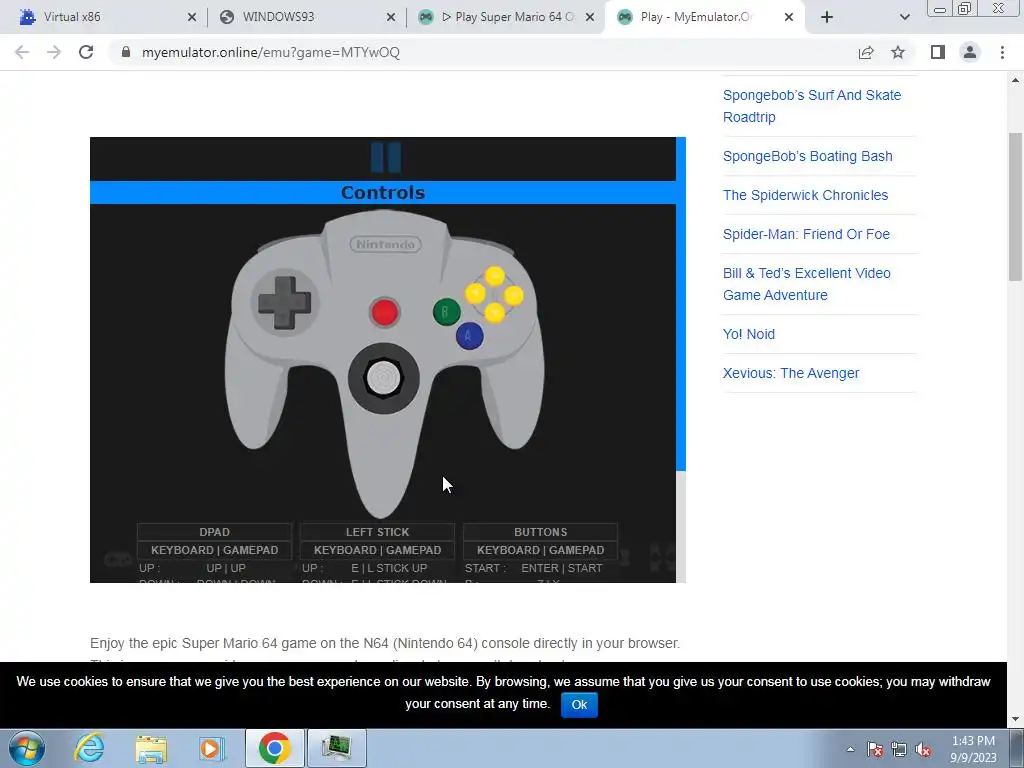
Task: Close the Virtual x86 tab
Action: 191,17
